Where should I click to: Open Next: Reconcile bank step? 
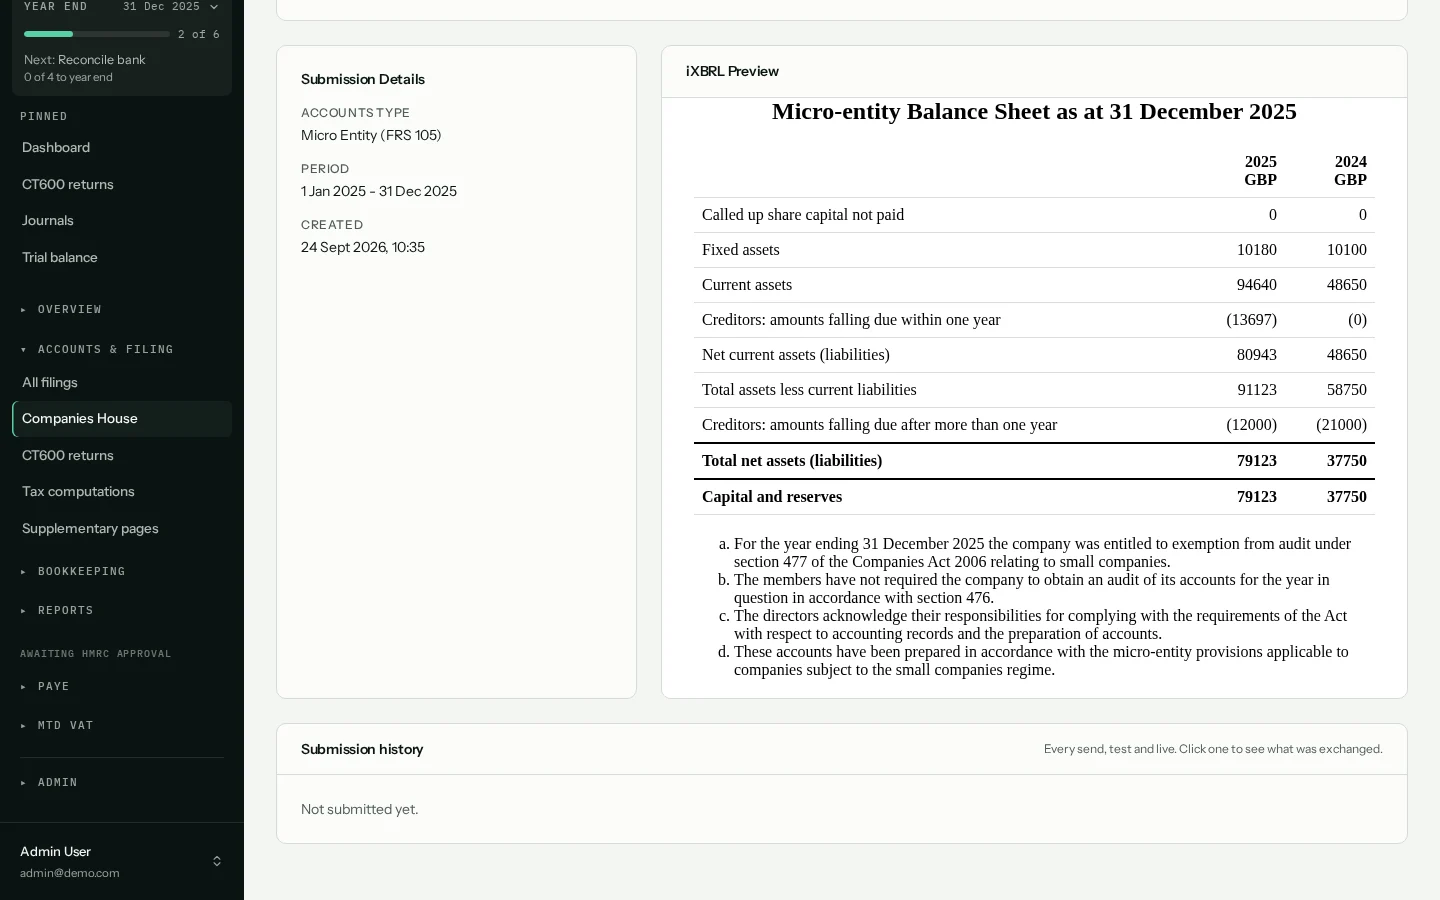[x=85, y=60]
